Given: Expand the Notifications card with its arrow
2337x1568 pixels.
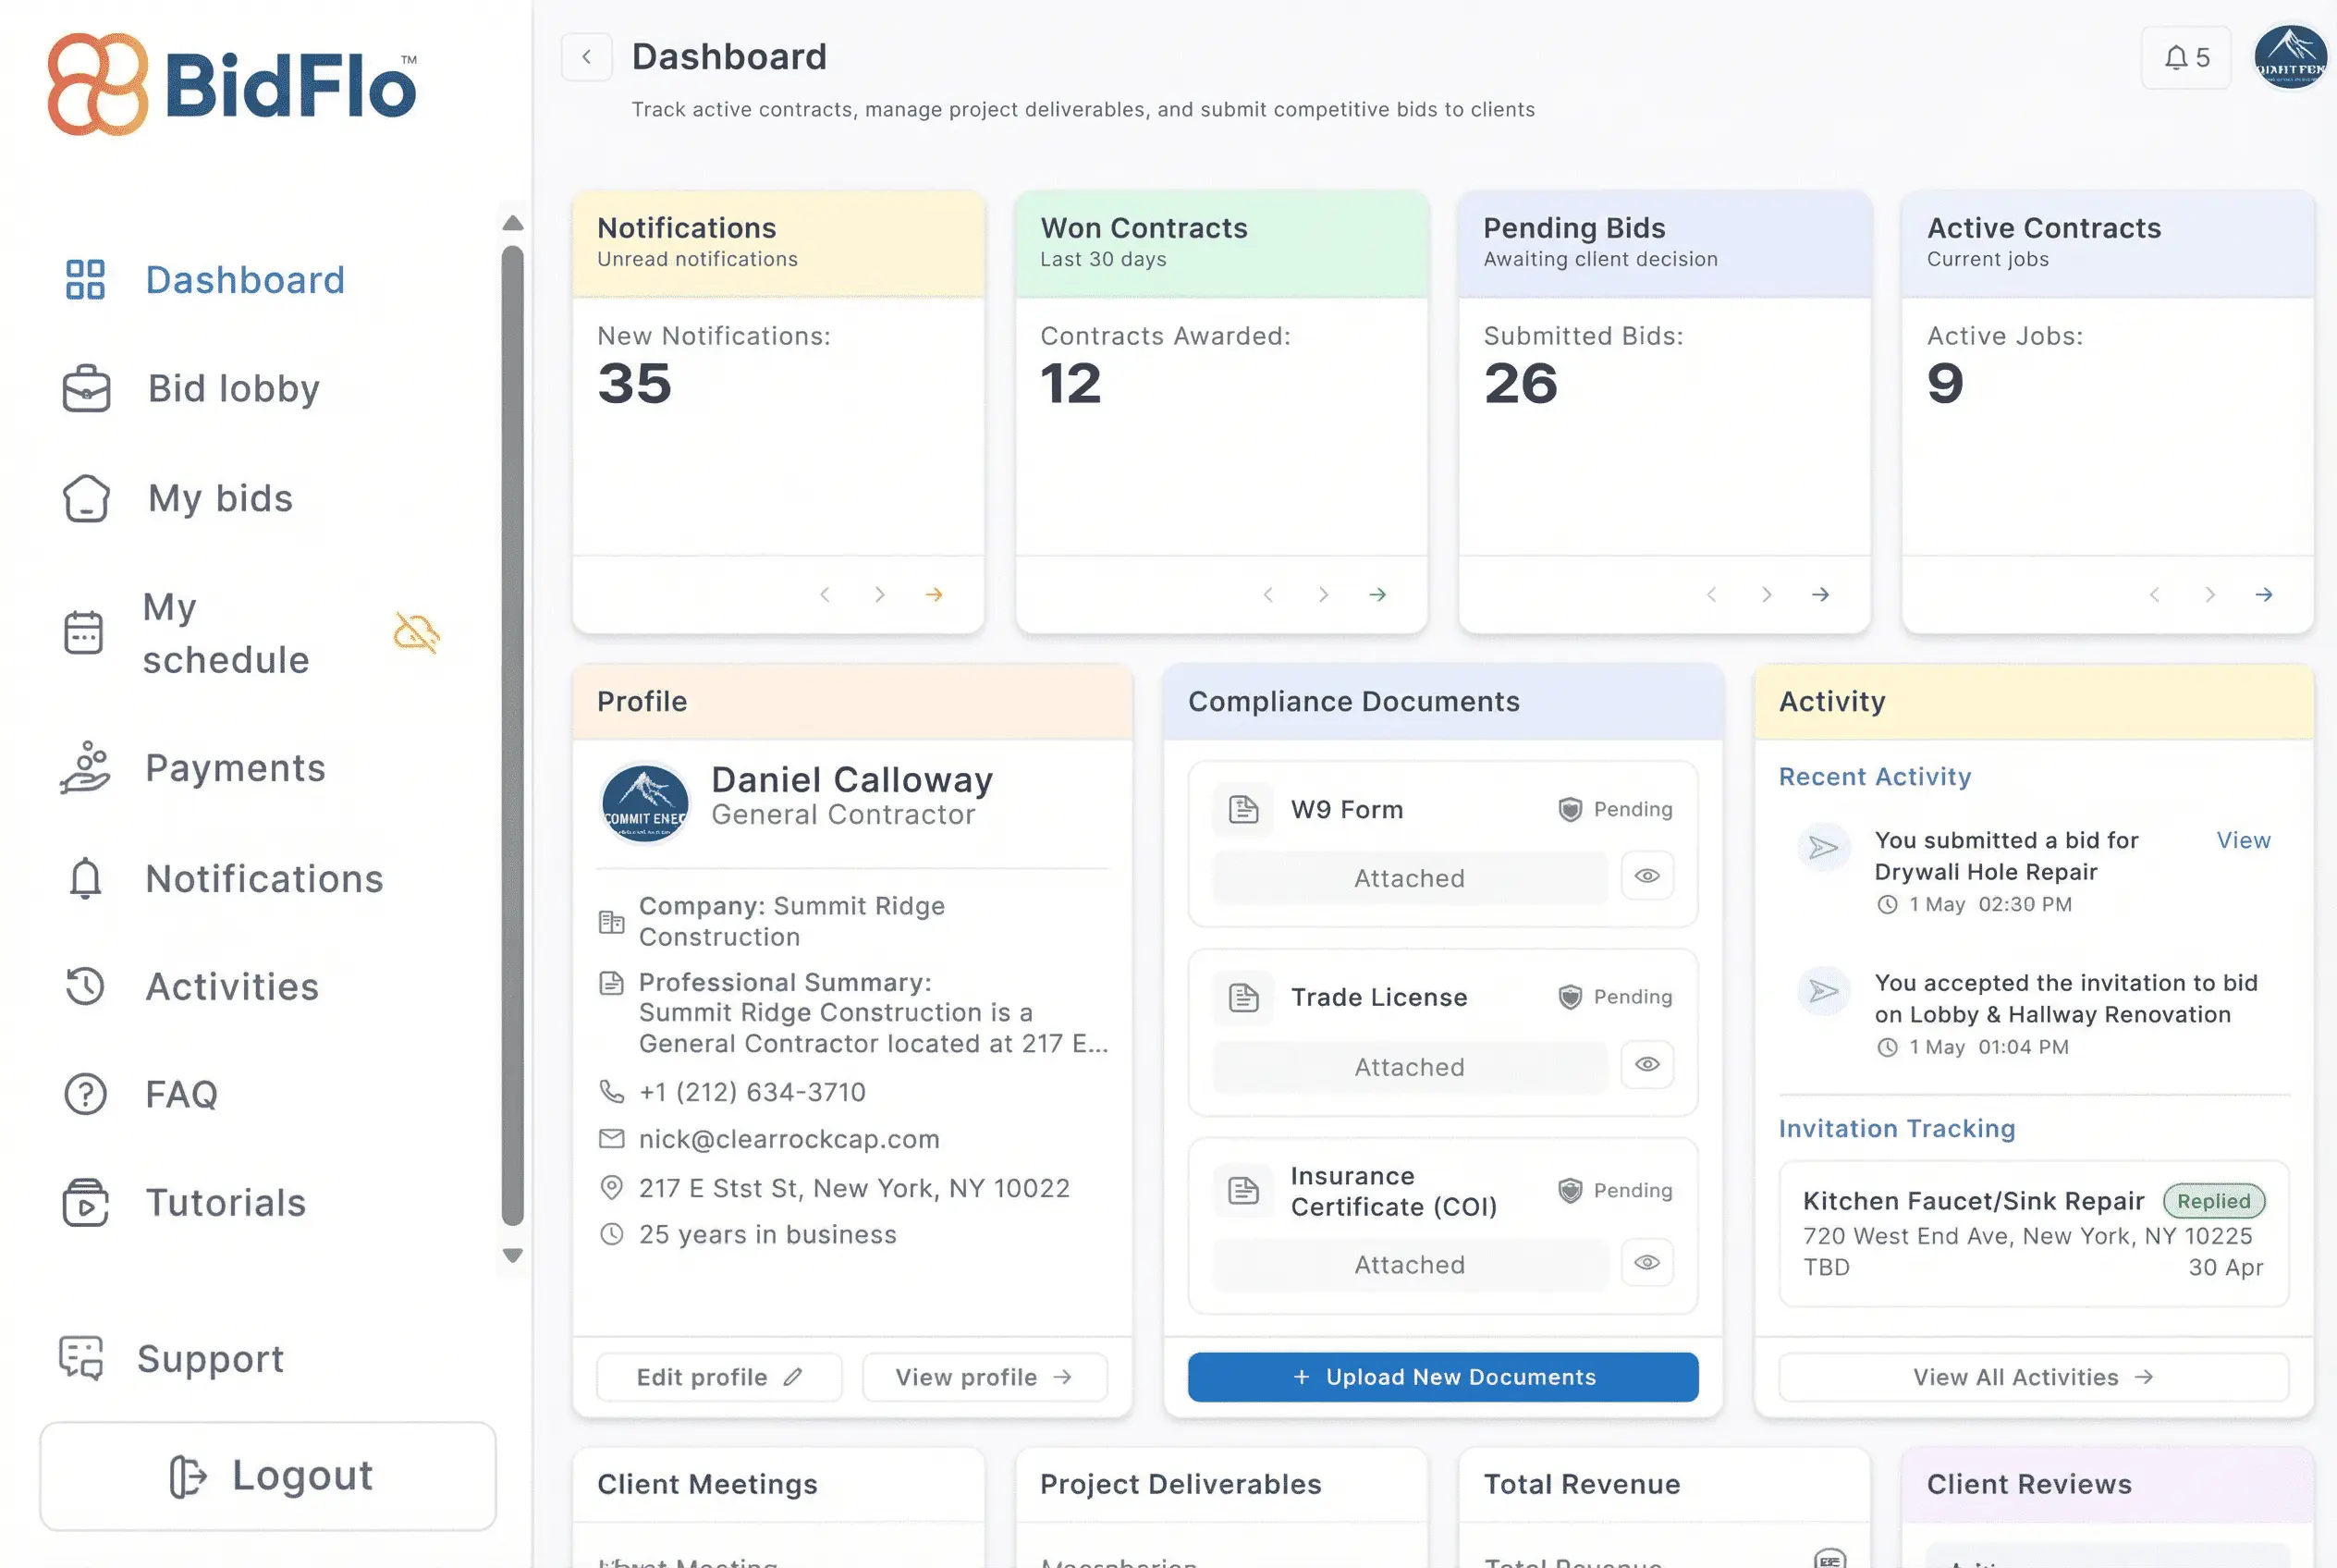Looking at the screenshot, I should point(935,594).
